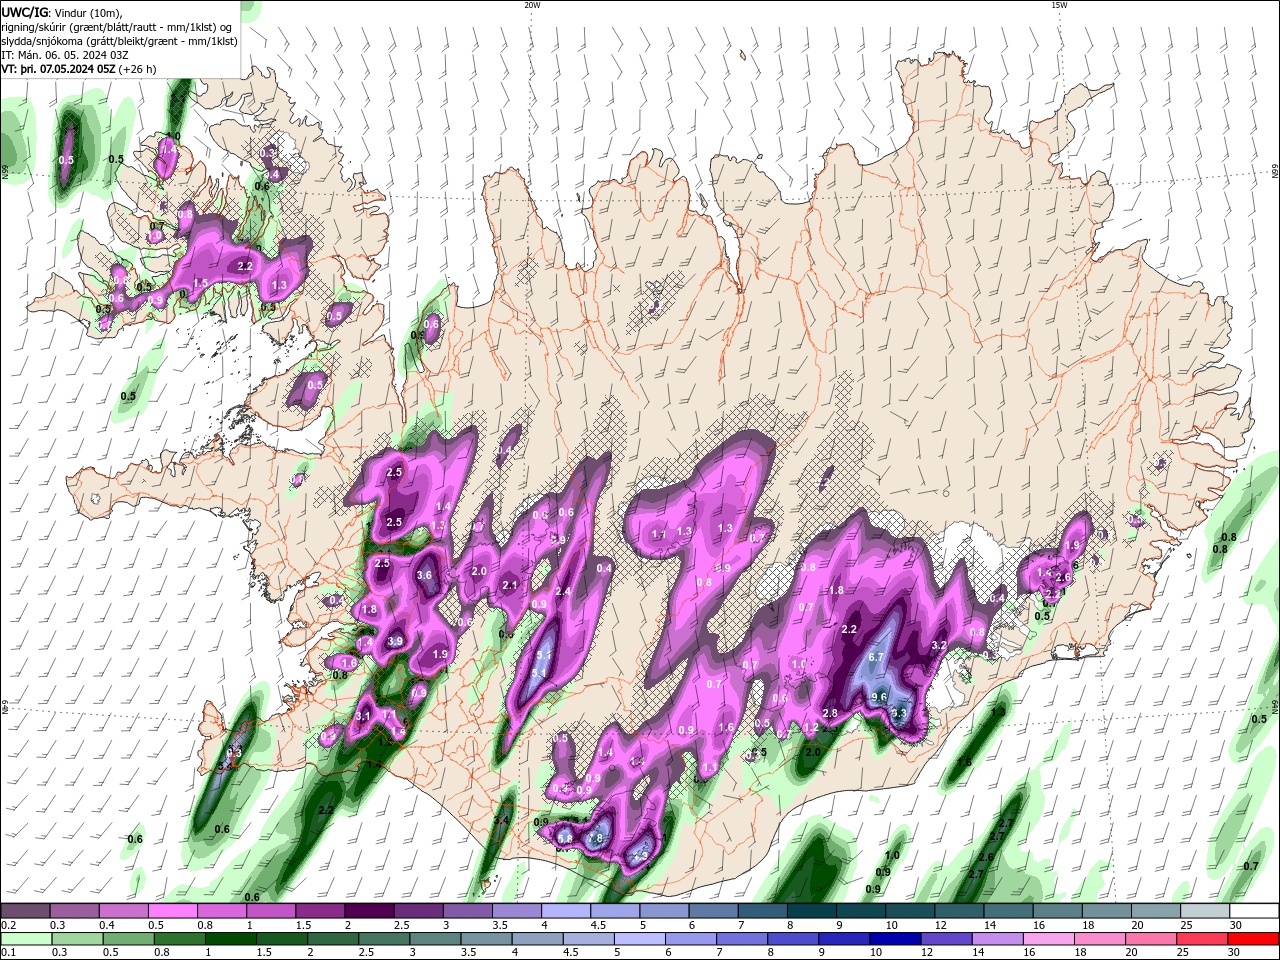Image resolution: width=1280 pixels, height=960 pixels.
Task: Click the pale grey 25 swatch in upper legend
Action: [1206, 911]
